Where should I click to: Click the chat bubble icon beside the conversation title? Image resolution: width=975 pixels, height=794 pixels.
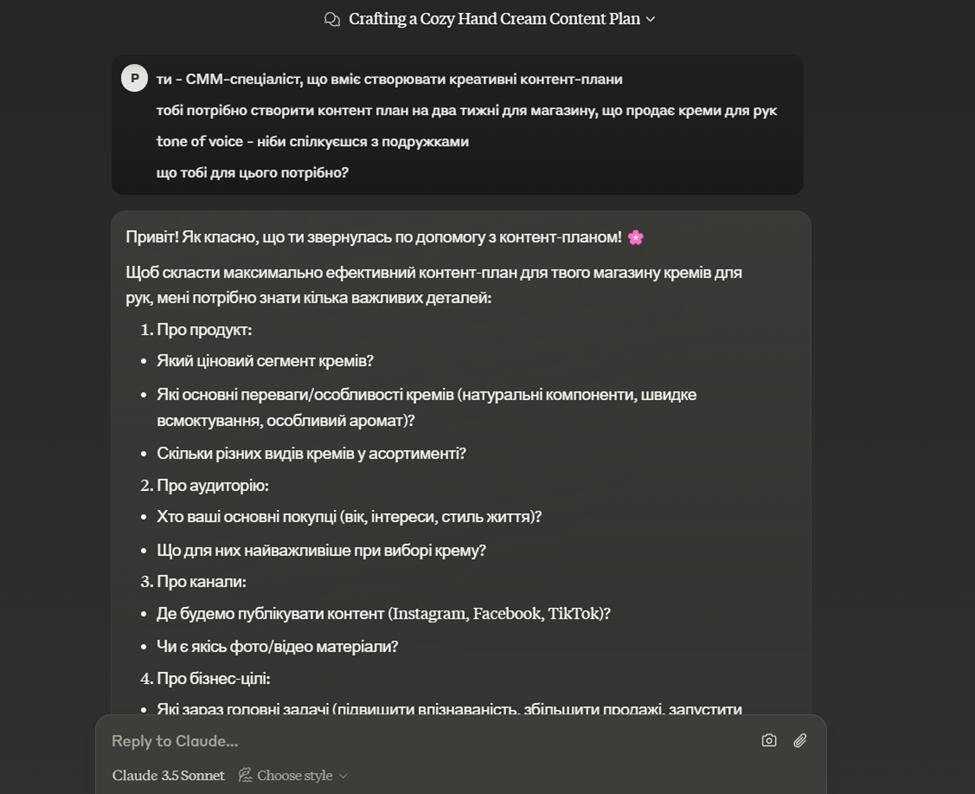(330, 18)
